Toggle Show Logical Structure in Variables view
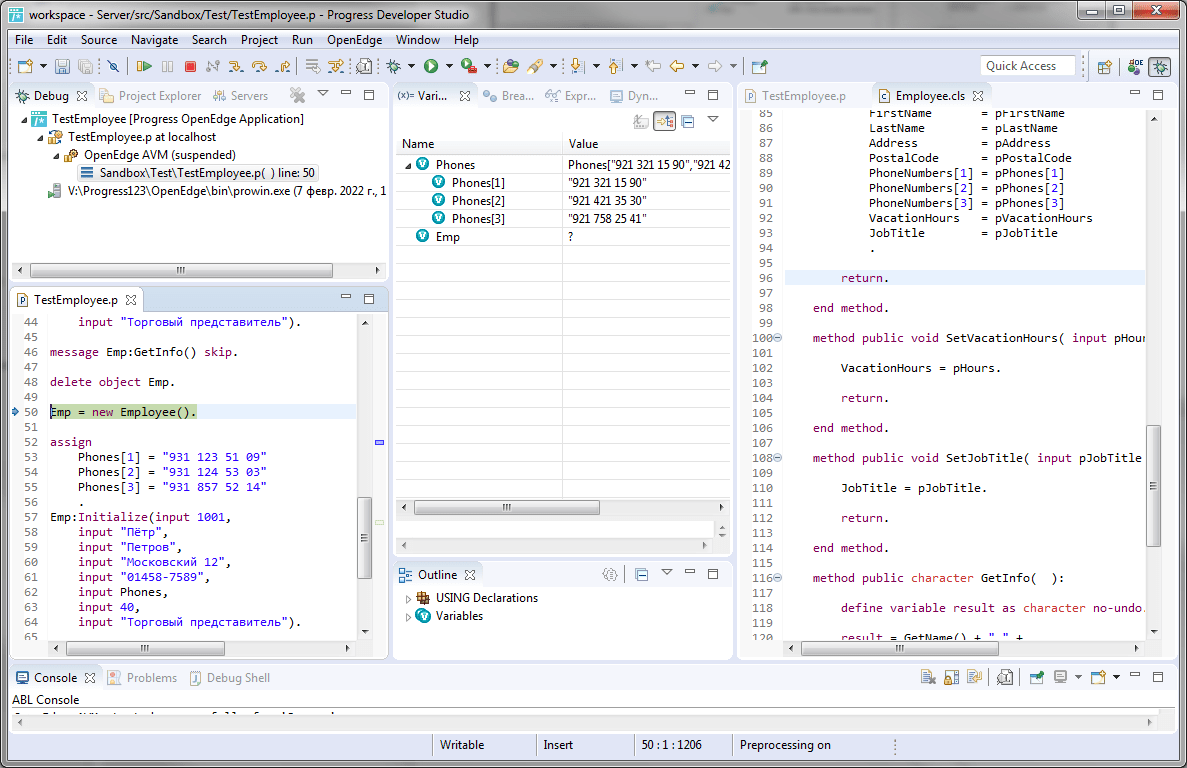 tap(665, 121)
